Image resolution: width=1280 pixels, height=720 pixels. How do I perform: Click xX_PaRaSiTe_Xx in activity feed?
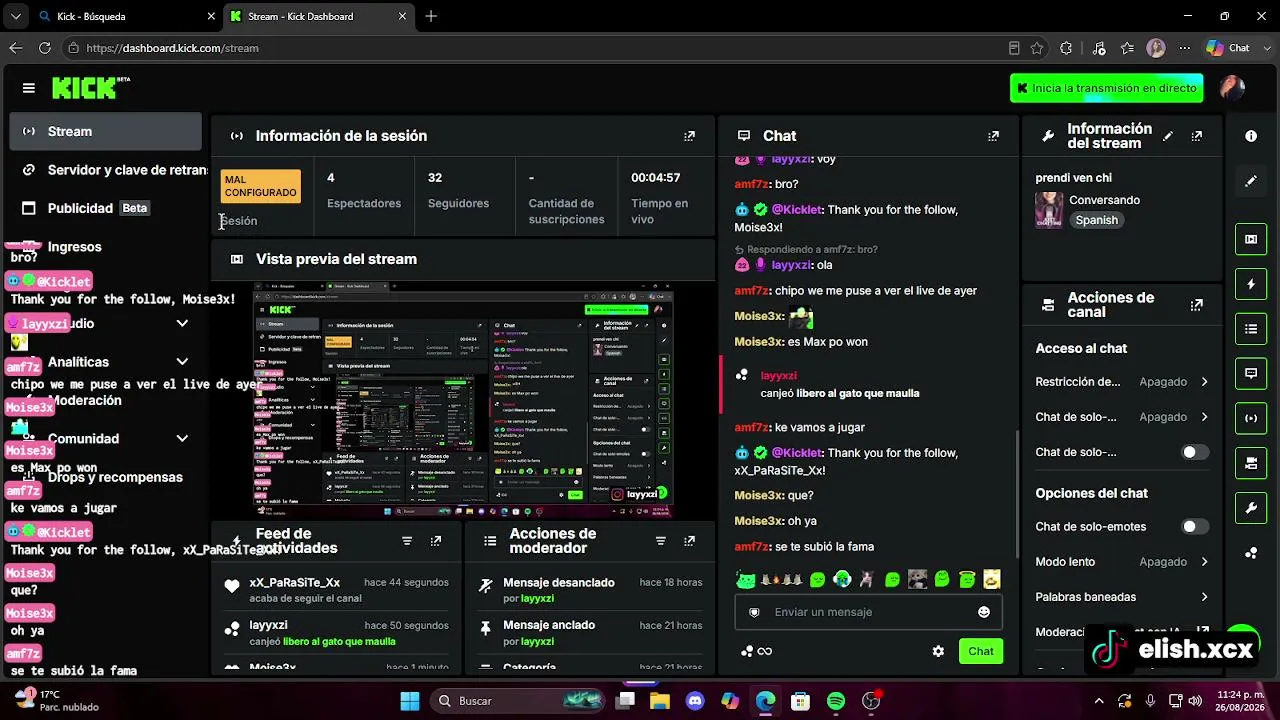[x=295, y=583]
